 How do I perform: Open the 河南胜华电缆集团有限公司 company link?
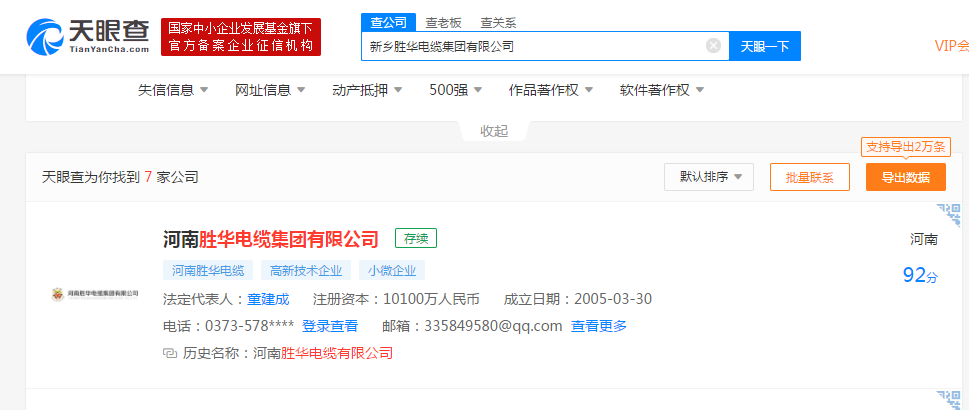pyautogui.click(x=271, y=238)
